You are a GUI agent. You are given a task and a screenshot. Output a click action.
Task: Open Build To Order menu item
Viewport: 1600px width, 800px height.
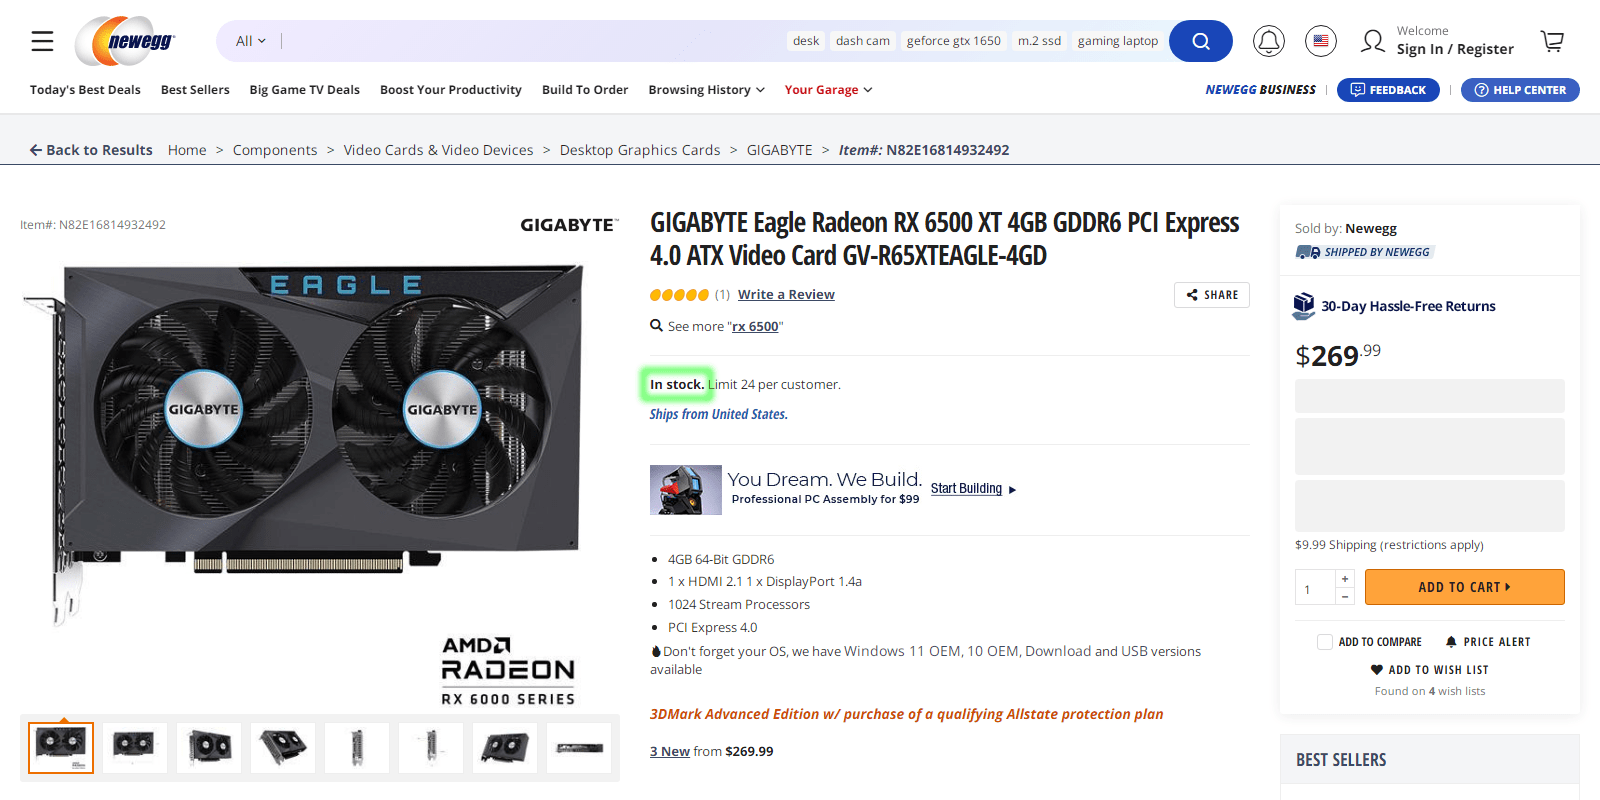[585, 90]
